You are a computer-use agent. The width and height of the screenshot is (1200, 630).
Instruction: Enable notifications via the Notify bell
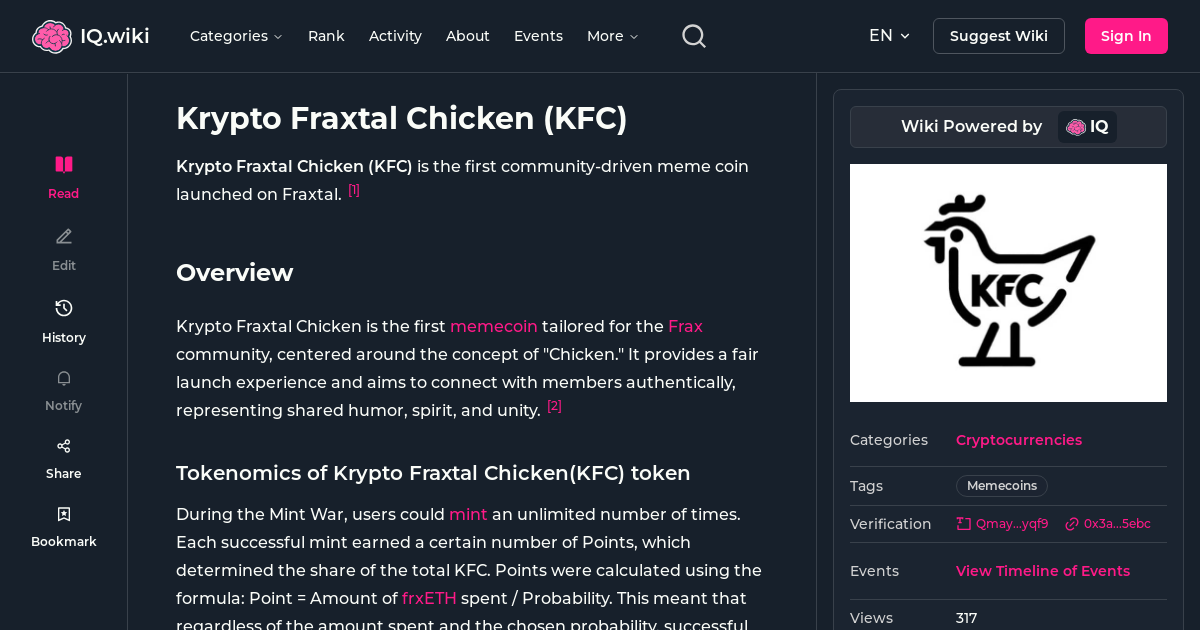pyautogui.click(x=63, y=378)
